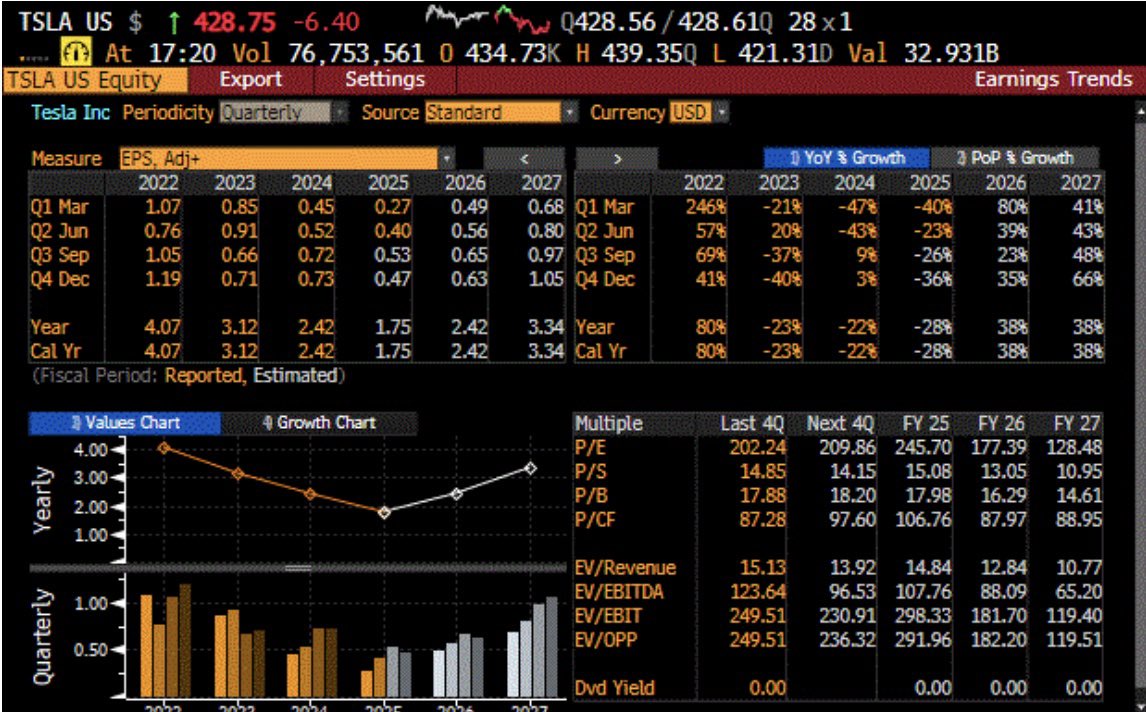1146x712 pixels.
Task: Switch to YoY % Growth tab
Action: (x=846, y=158)
